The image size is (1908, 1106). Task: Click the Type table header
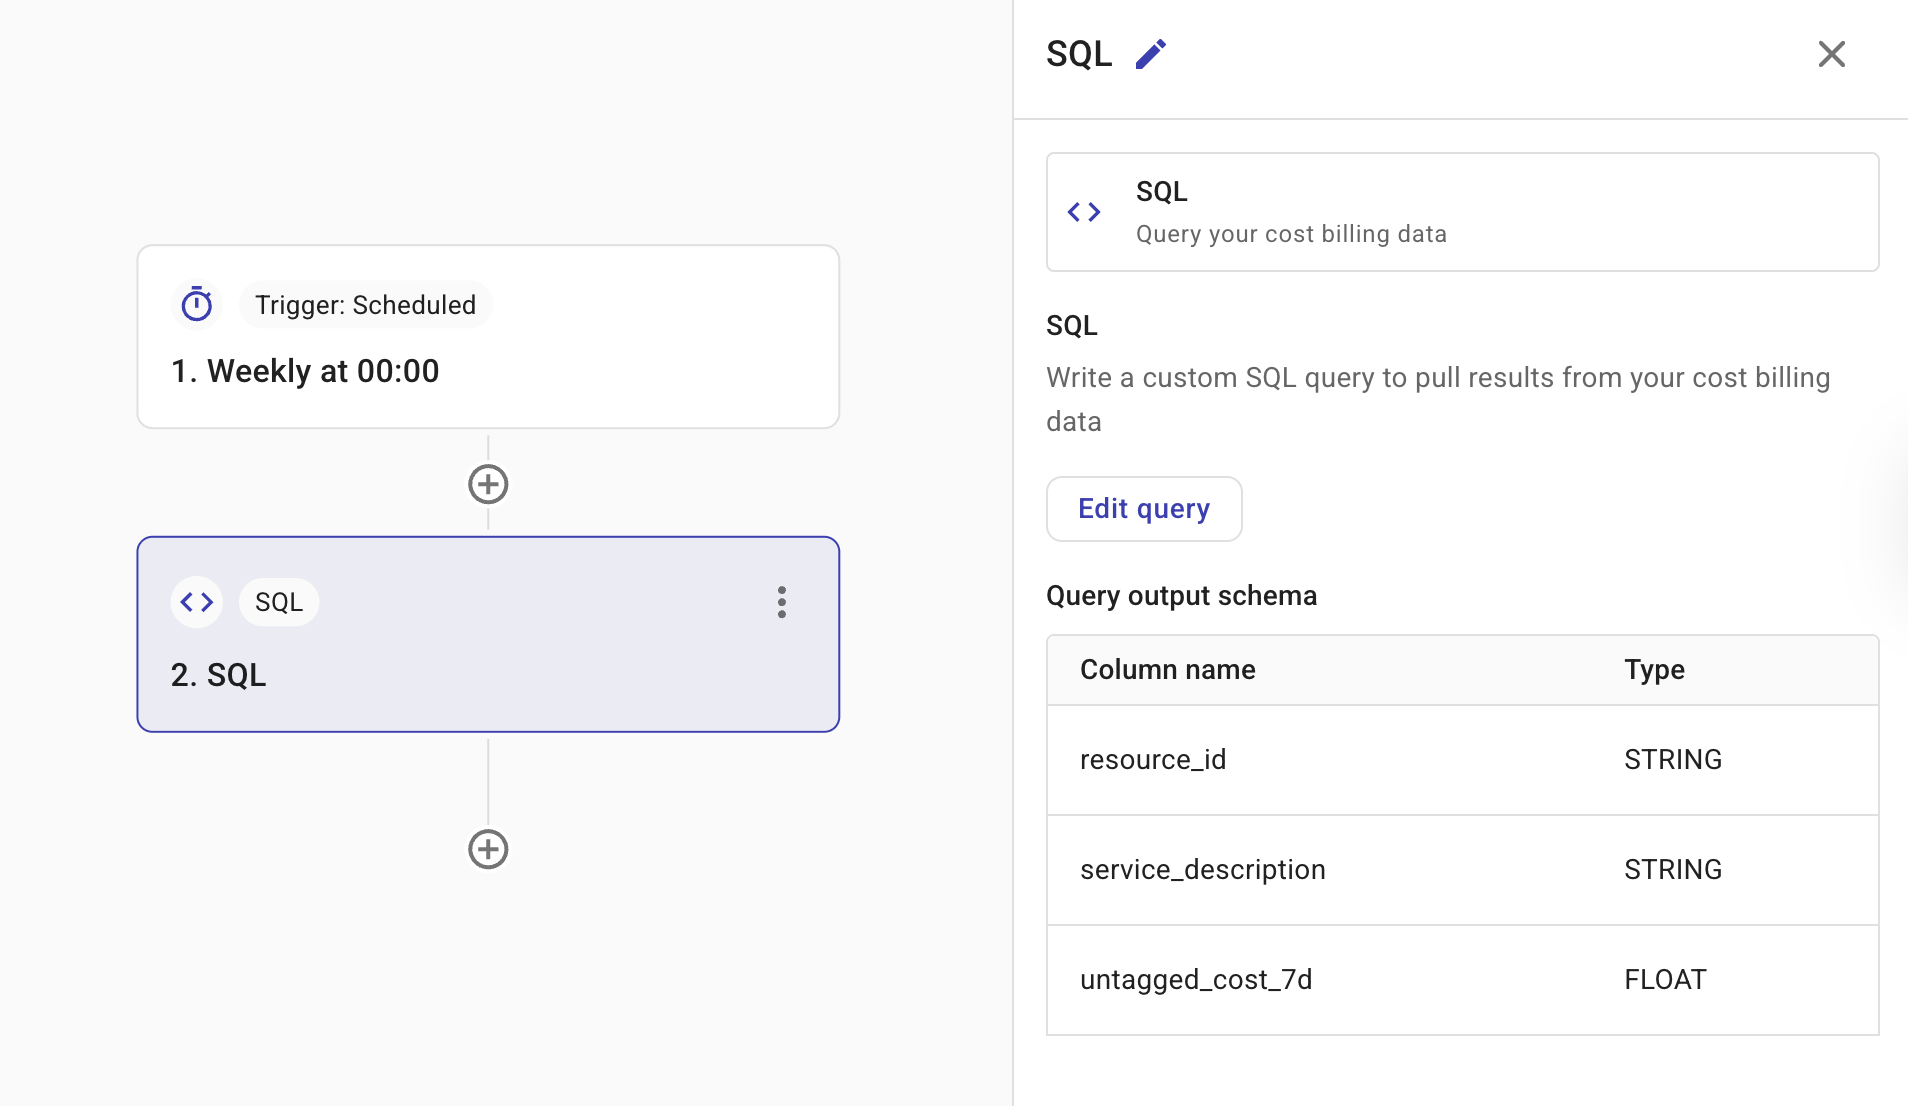(1653, 669)
